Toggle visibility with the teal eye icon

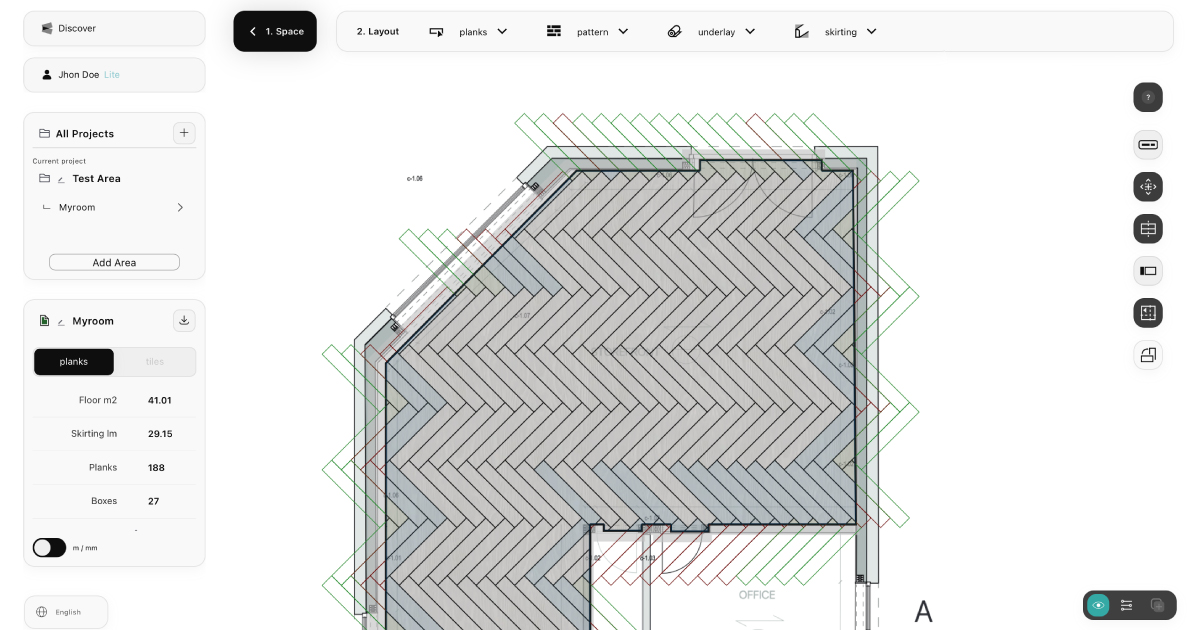click(1098, 605)
